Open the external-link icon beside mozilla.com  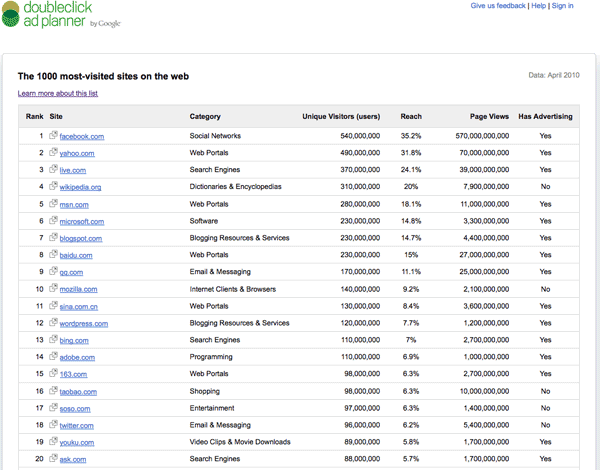pyautogui.click(x=53, y=288)
